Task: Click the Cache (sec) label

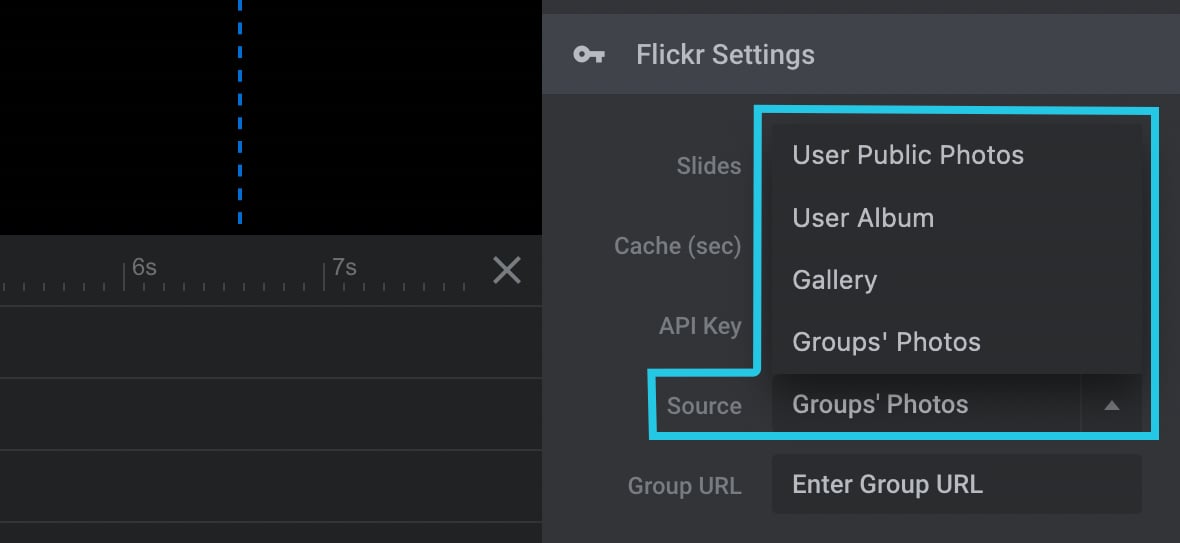Action: [677, 246]
